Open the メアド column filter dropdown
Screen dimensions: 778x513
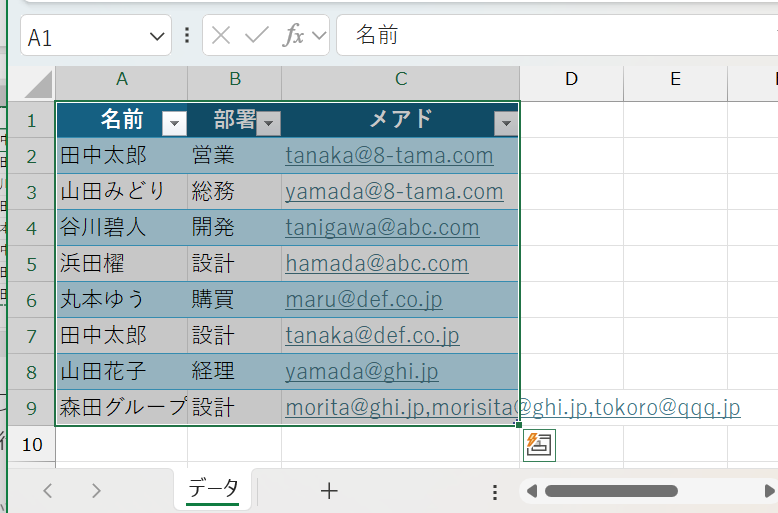506,123
